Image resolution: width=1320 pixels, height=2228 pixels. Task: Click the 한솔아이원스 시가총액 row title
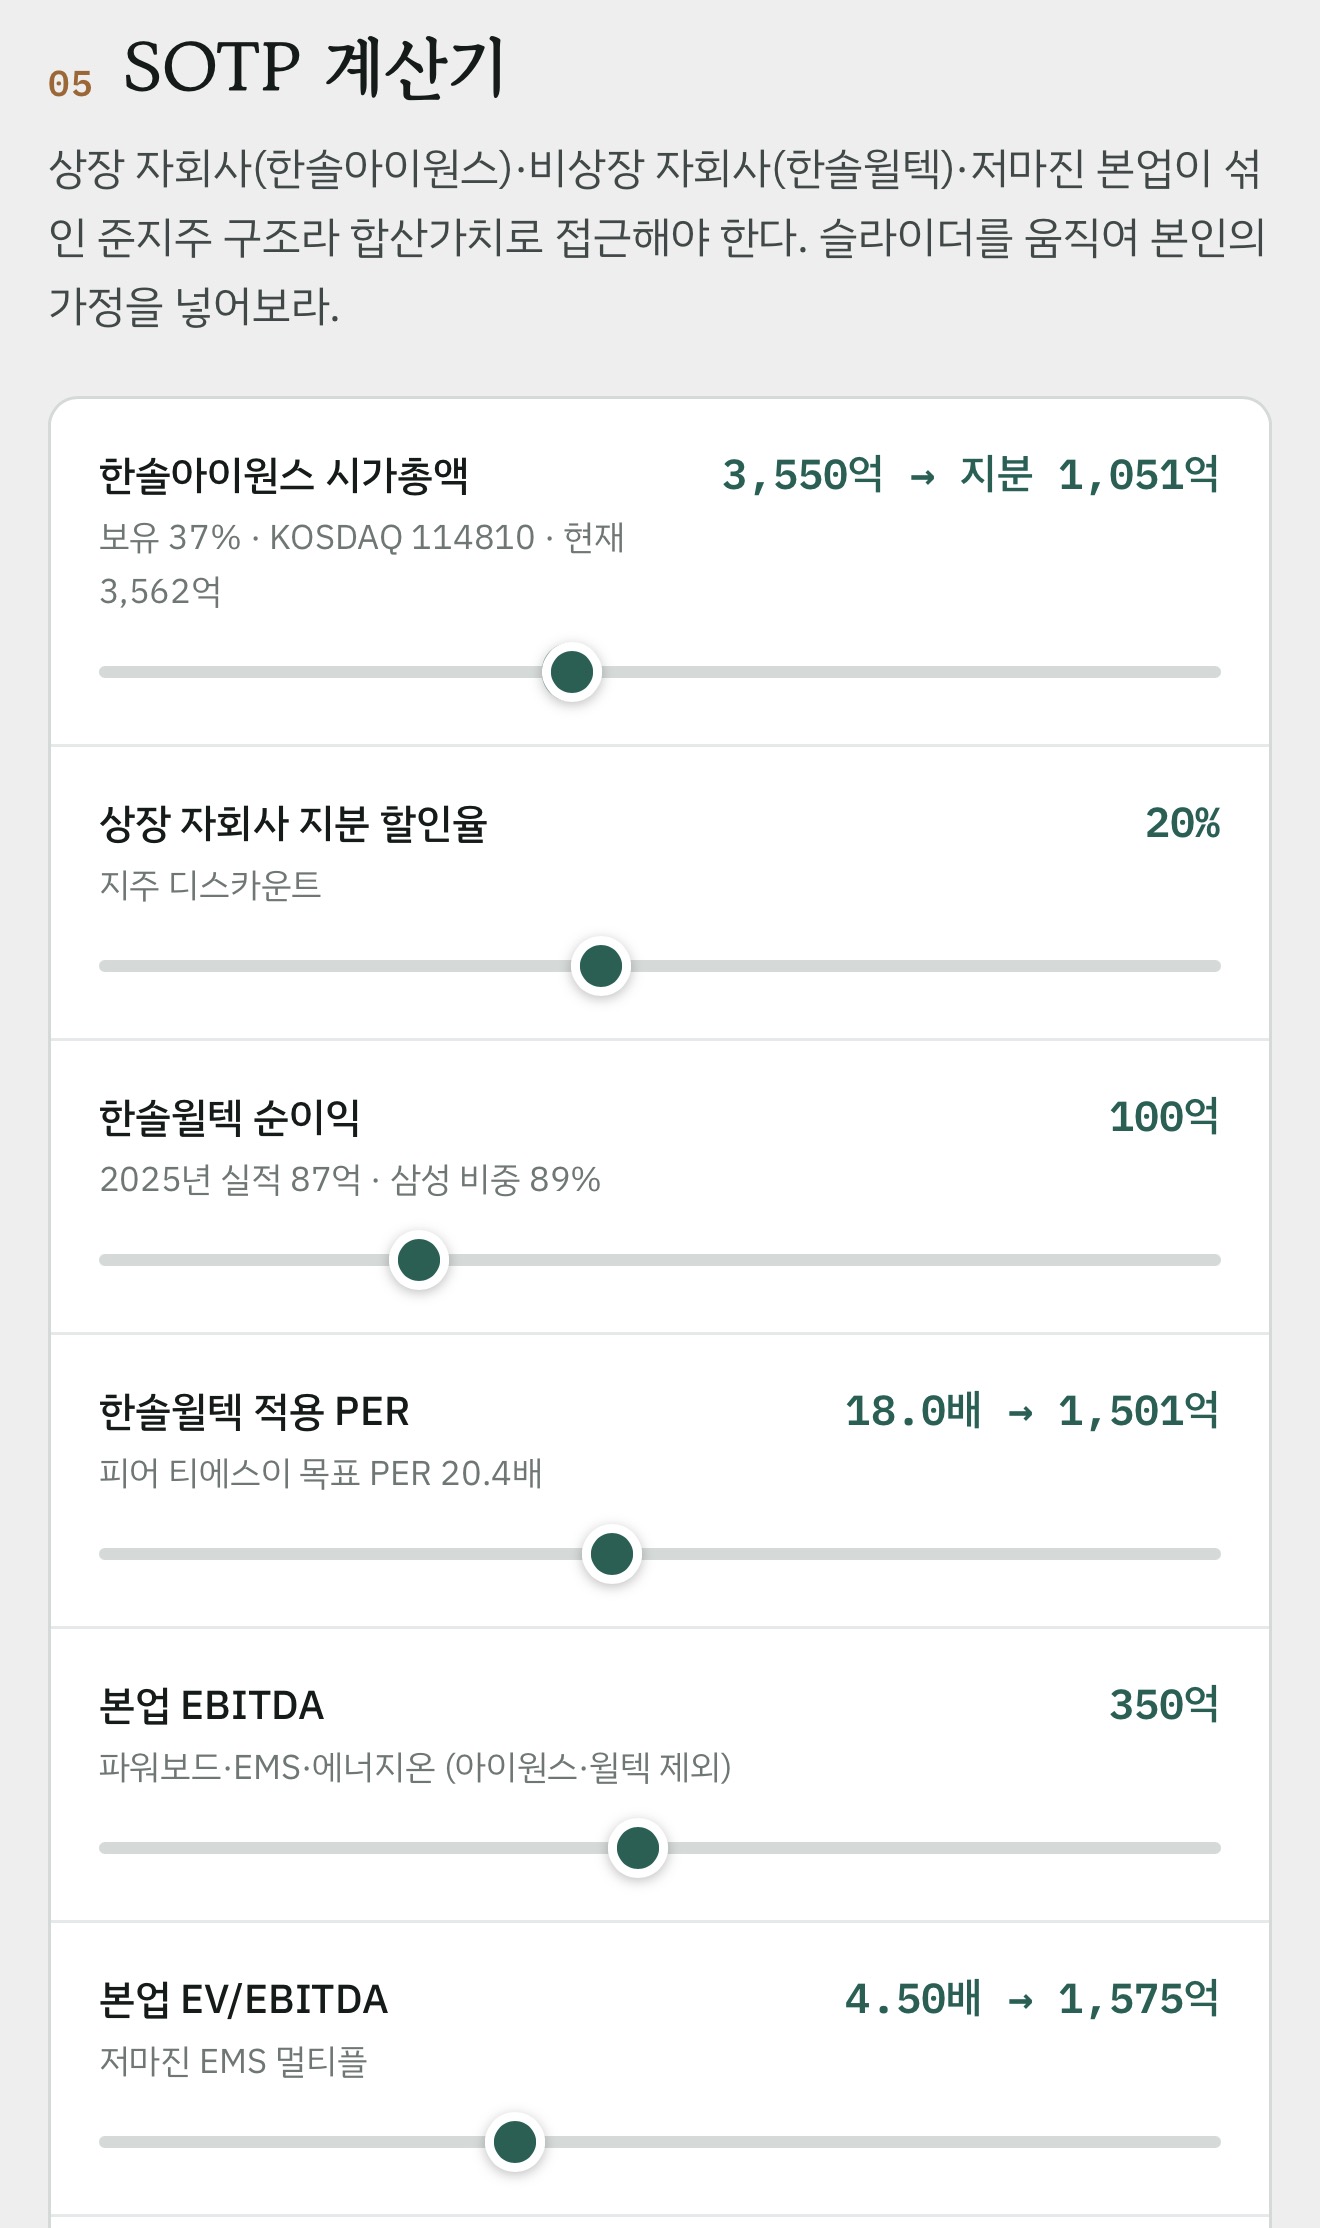point(284,476)
